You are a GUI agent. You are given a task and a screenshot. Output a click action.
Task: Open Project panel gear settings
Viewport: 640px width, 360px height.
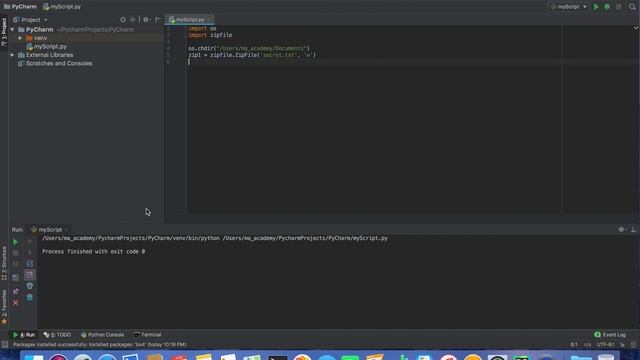click(146, 20)
